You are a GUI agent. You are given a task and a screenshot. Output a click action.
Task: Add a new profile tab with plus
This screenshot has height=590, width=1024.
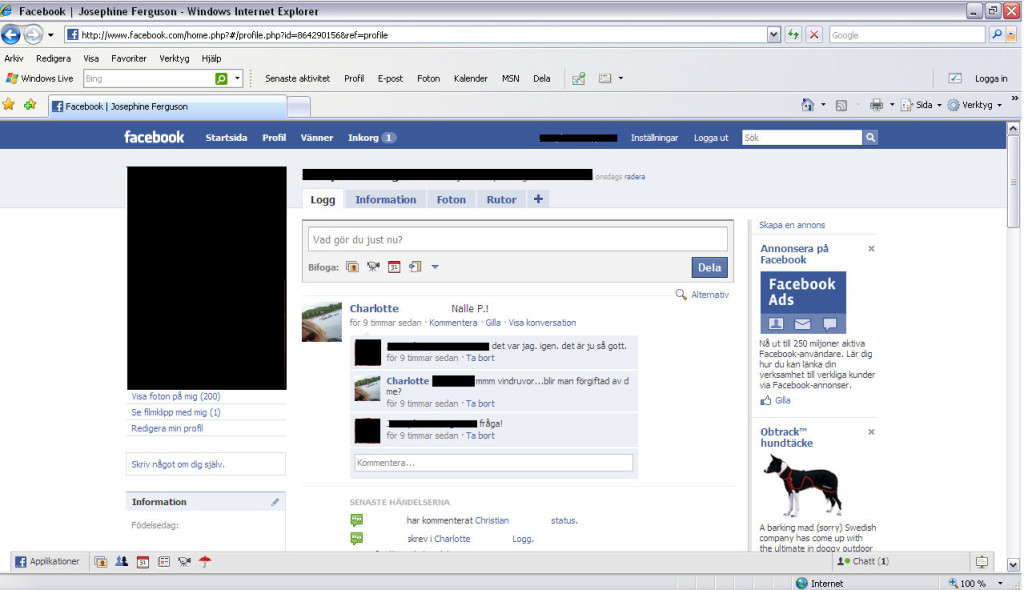pos(538,199)
